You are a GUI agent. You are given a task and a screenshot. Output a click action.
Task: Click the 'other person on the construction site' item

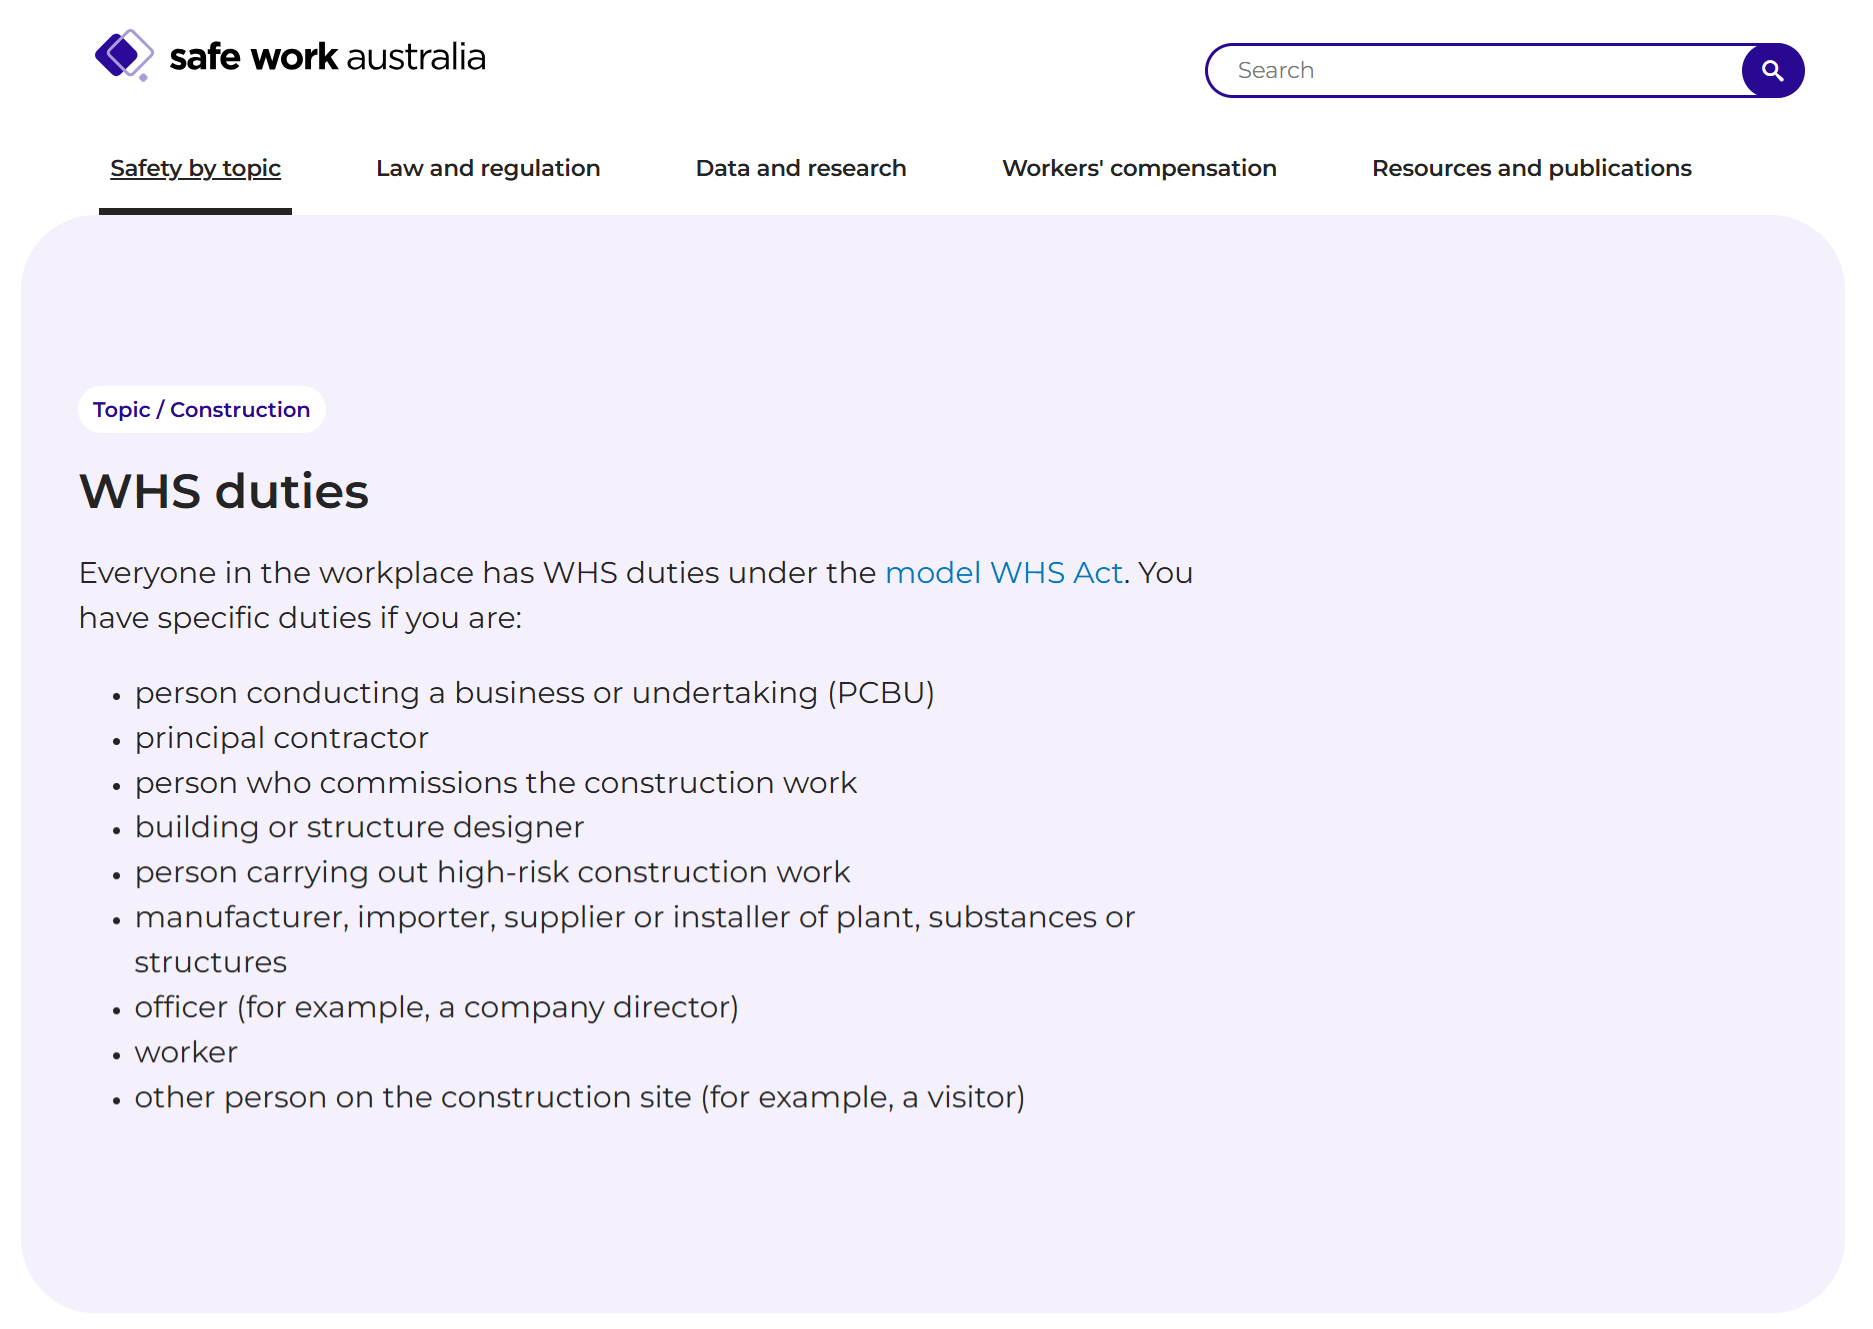(x=579, y=1097)
